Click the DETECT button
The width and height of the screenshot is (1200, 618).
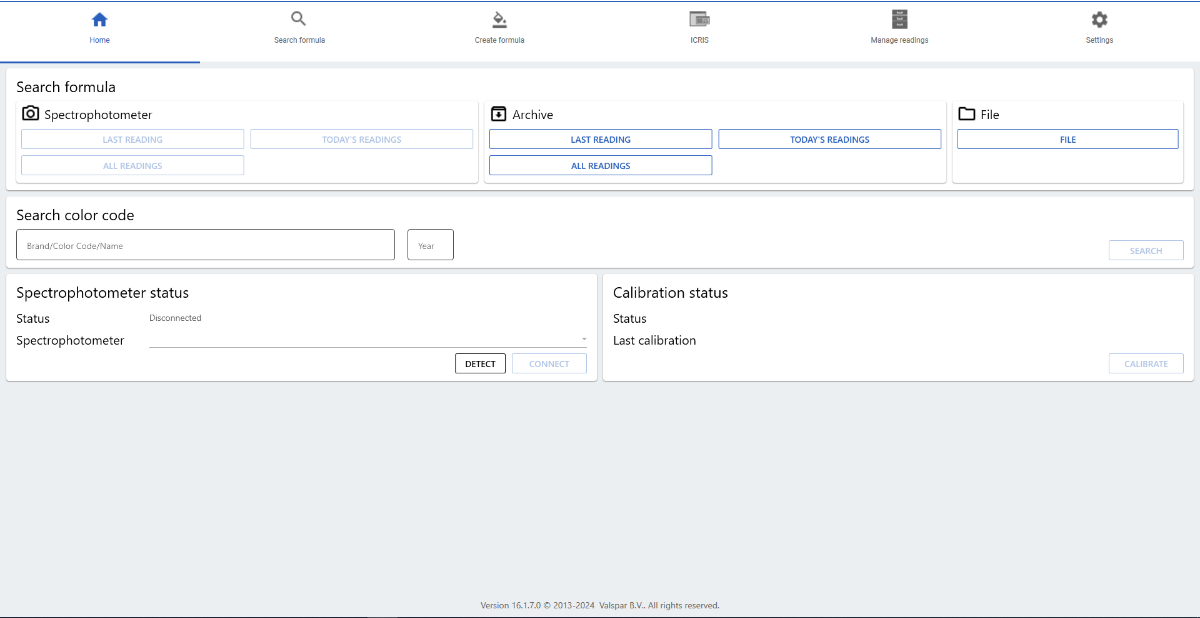(x=480, y=363)
